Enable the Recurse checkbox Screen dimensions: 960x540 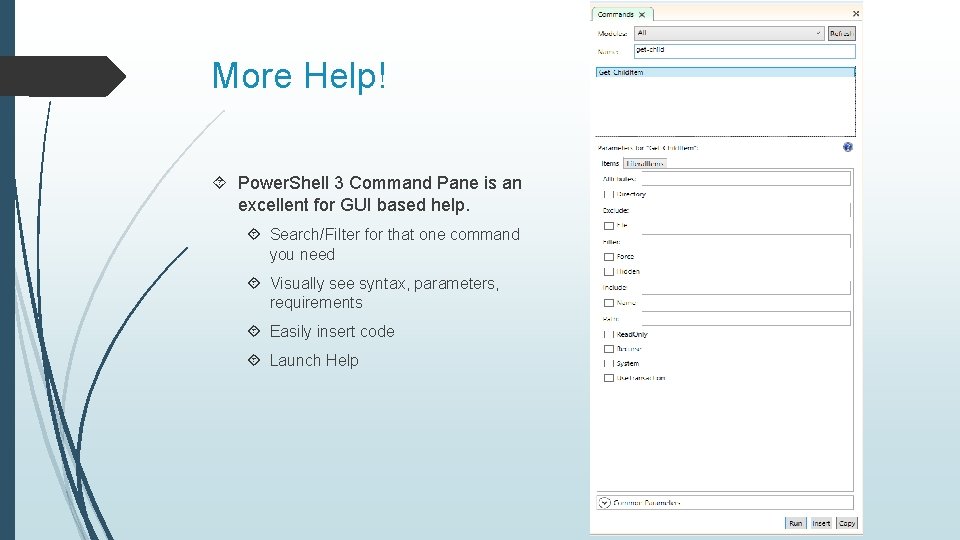pyautogui.click(x=609, y=349)
